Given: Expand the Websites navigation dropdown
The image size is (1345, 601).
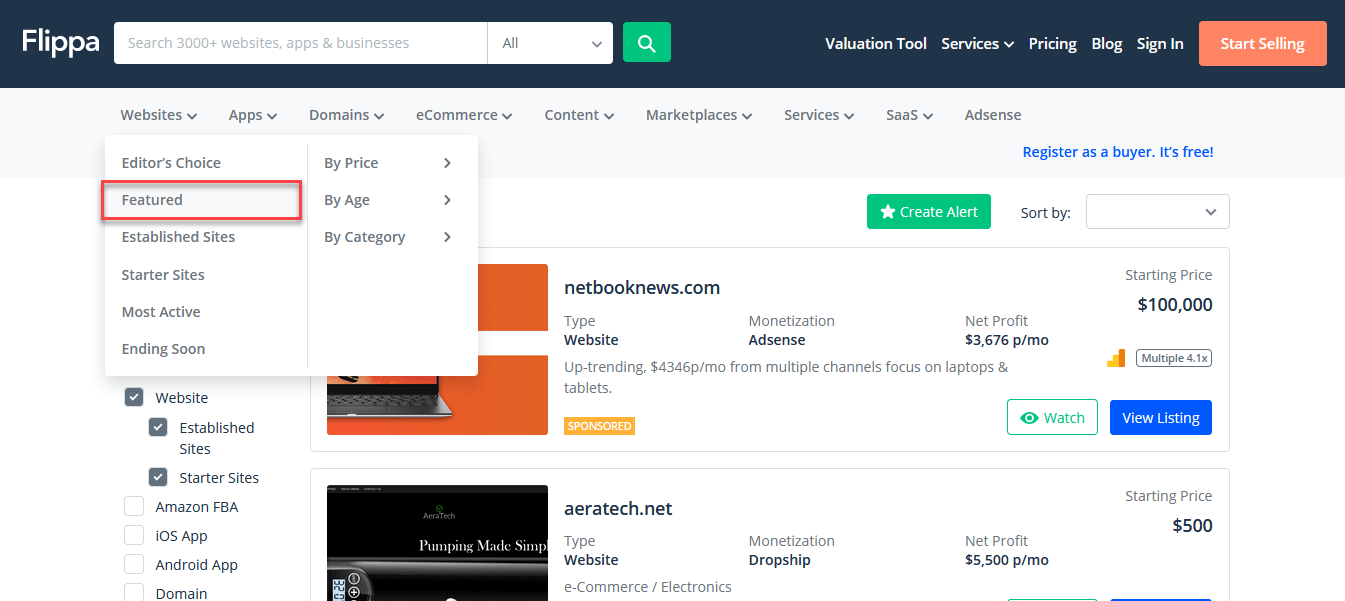Looking at the screenshot, I should click(x=158, y=115).
